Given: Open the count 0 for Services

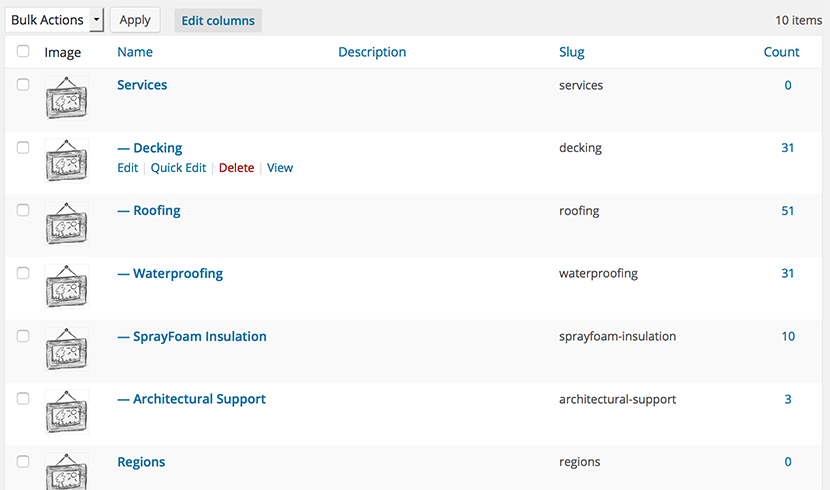Looking at the screenshot, I should [x=788, y=85].
